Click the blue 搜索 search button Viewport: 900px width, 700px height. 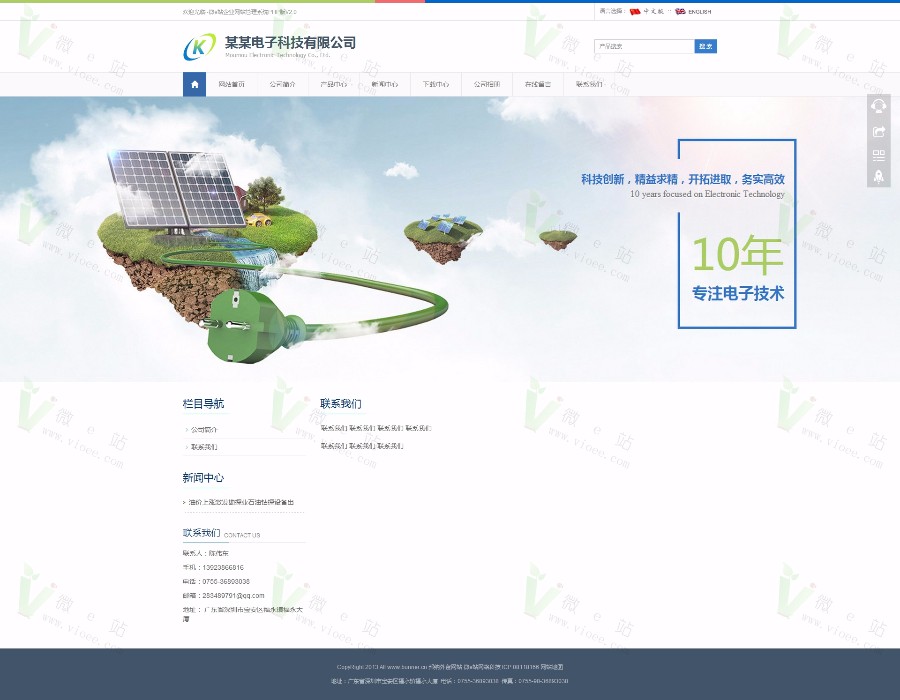(x=705, y=46)
